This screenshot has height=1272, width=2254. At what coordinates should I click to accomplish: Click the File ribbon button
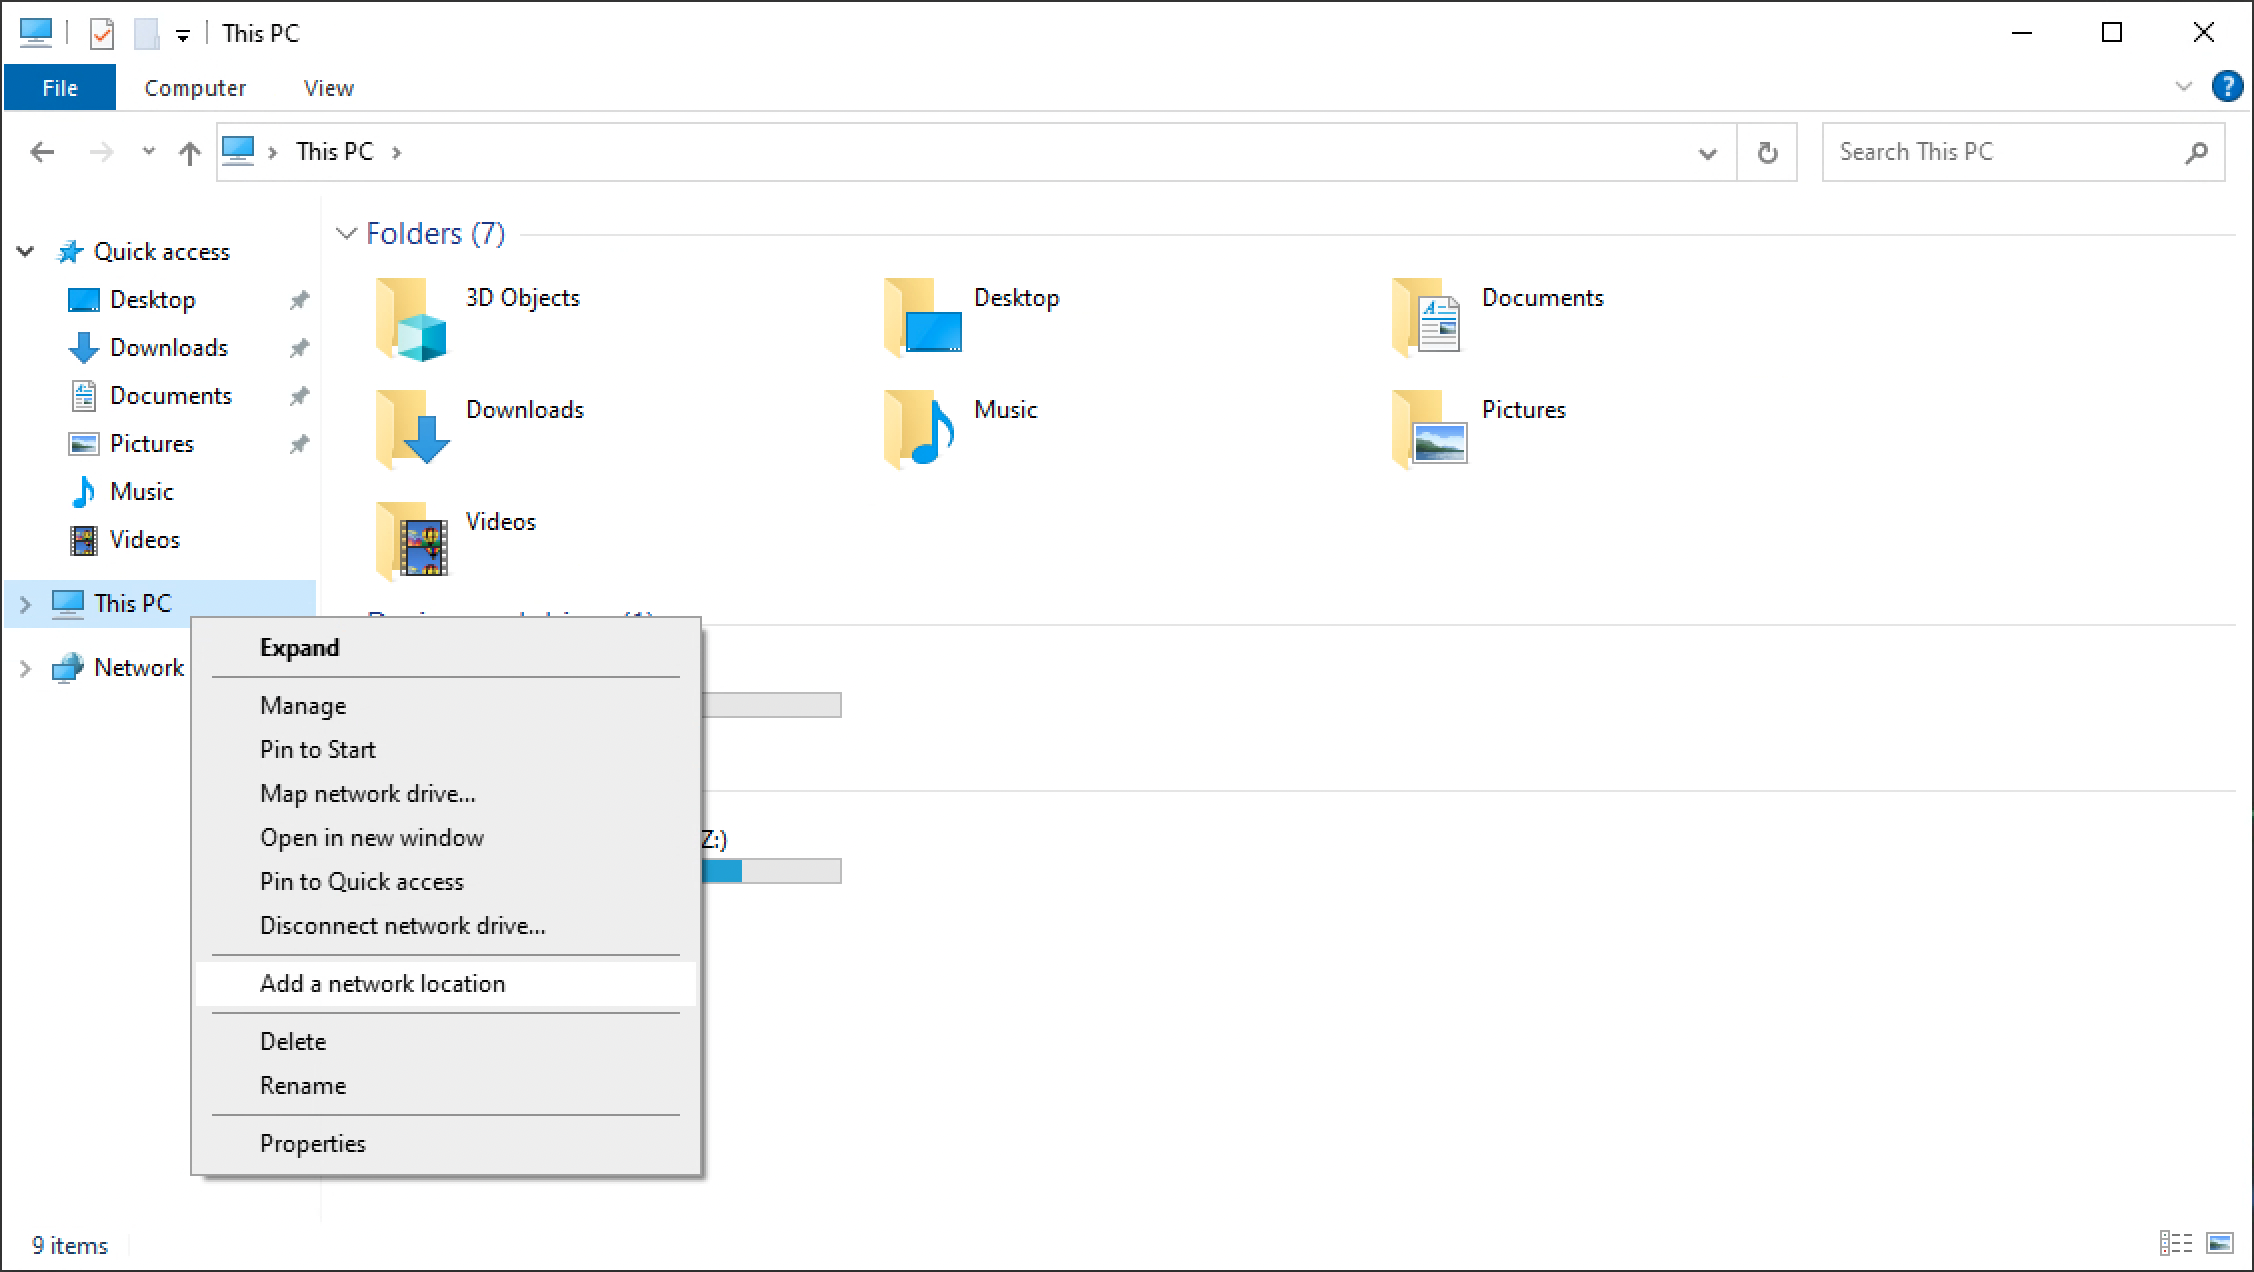(60, 88)
